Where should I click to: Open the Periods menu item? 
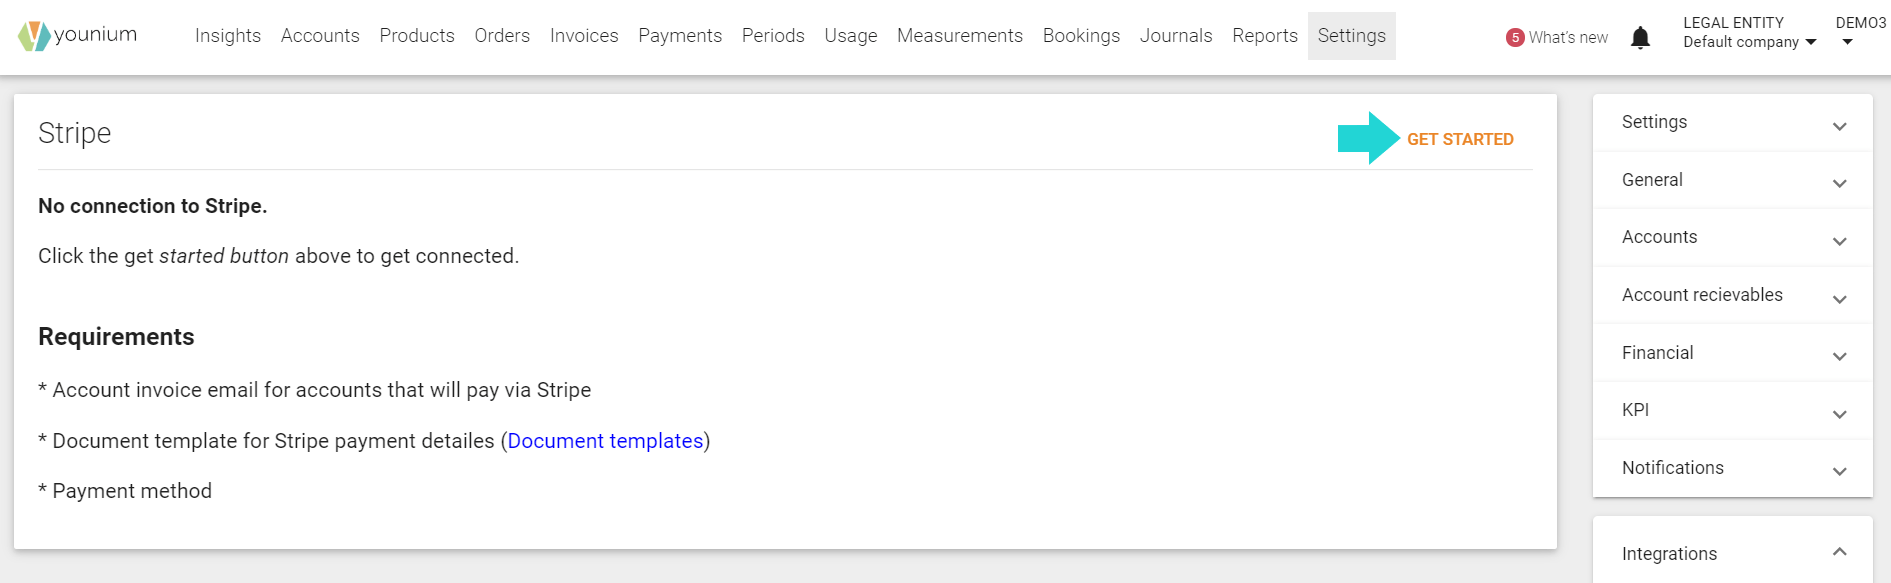click(x=773, y=36)
